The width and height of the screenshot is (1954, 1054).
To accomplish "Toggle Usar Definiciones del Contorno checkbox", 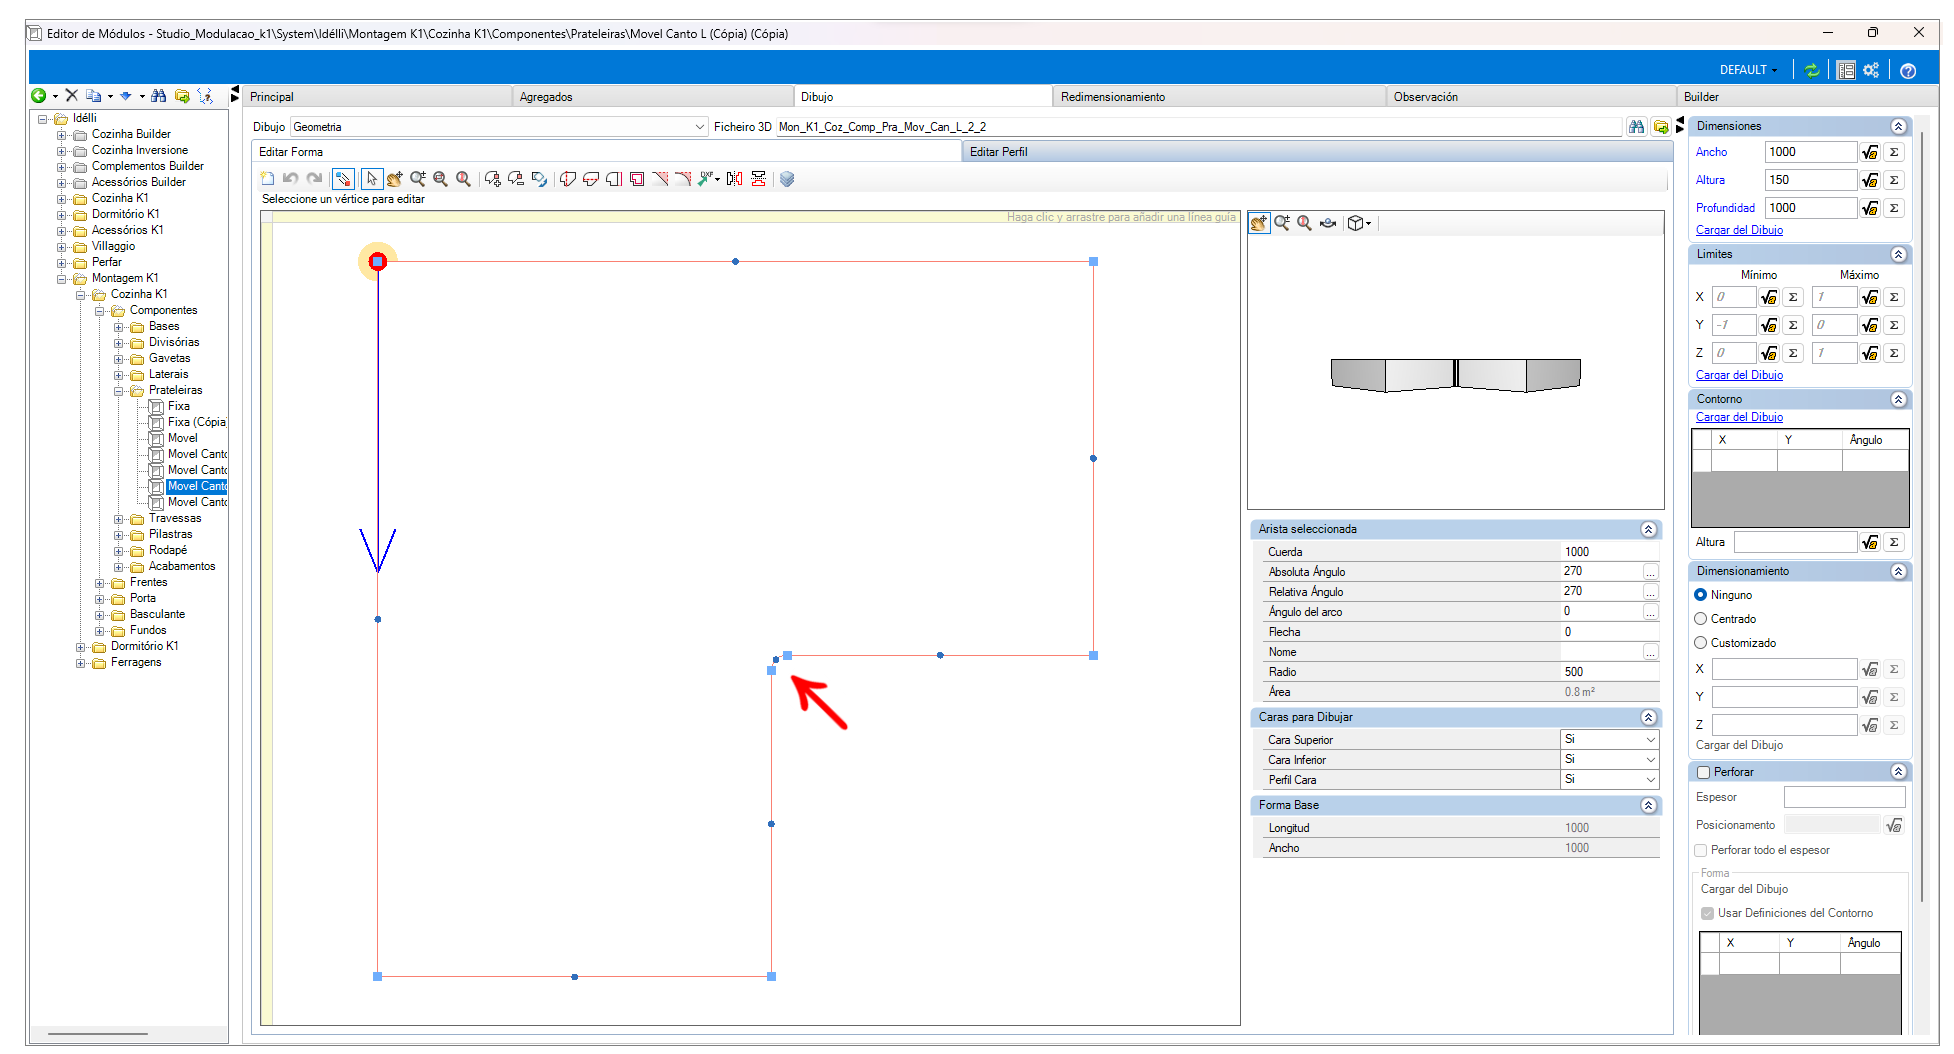I will tap(1708, 913).
